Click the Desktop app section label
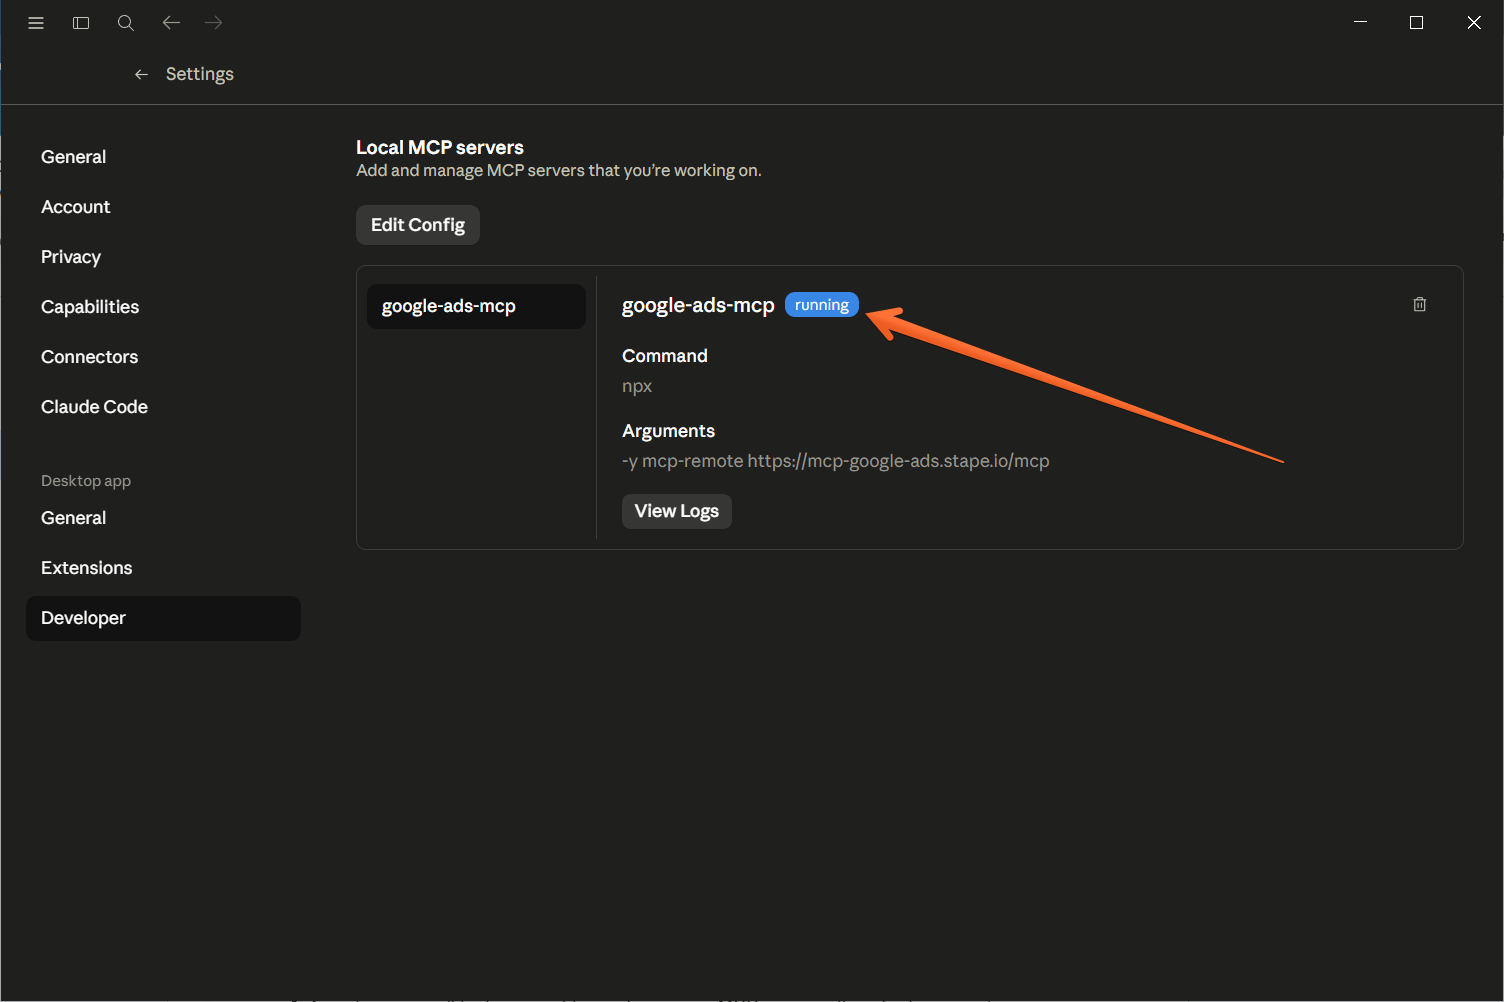The width and height of the screenshot is (1504, 1002). point(86,481)
